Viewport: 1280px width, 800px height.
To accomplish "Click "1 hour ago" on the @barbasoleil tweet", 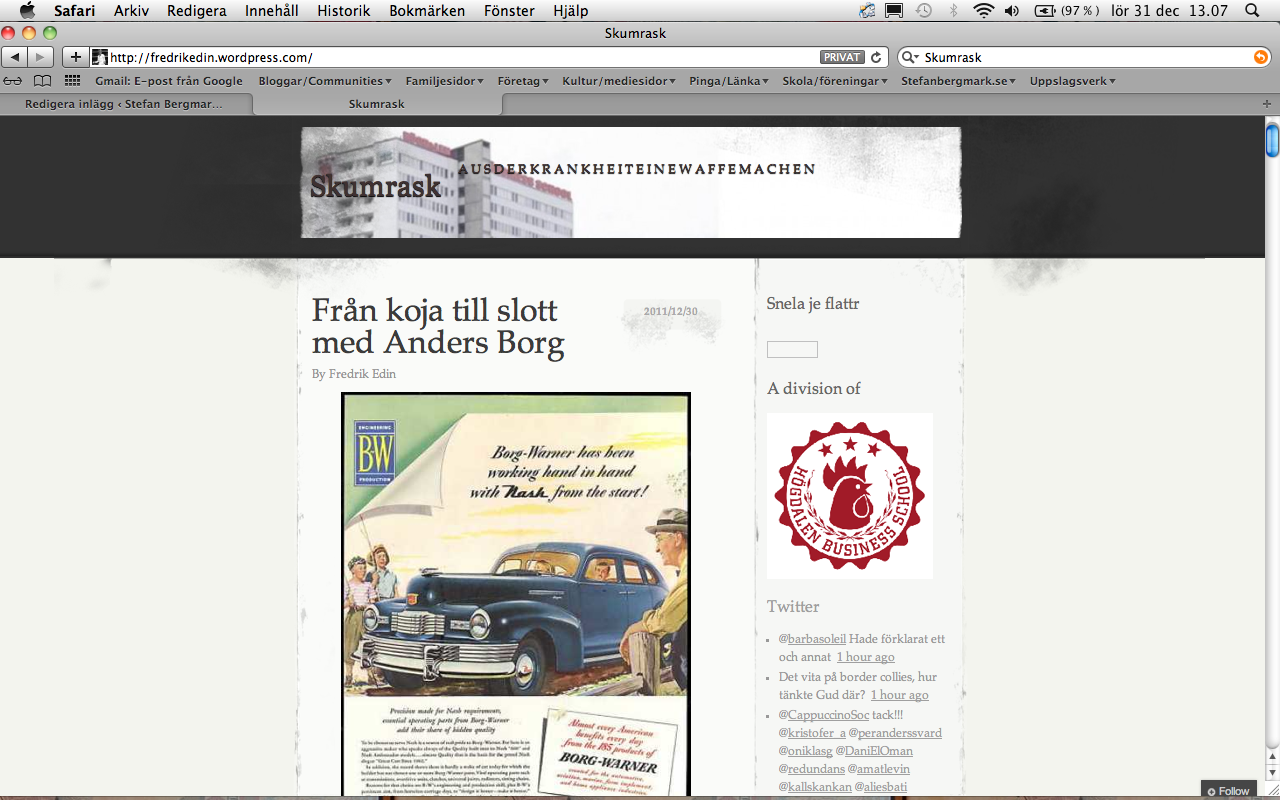I will click(x=866, y=657).
